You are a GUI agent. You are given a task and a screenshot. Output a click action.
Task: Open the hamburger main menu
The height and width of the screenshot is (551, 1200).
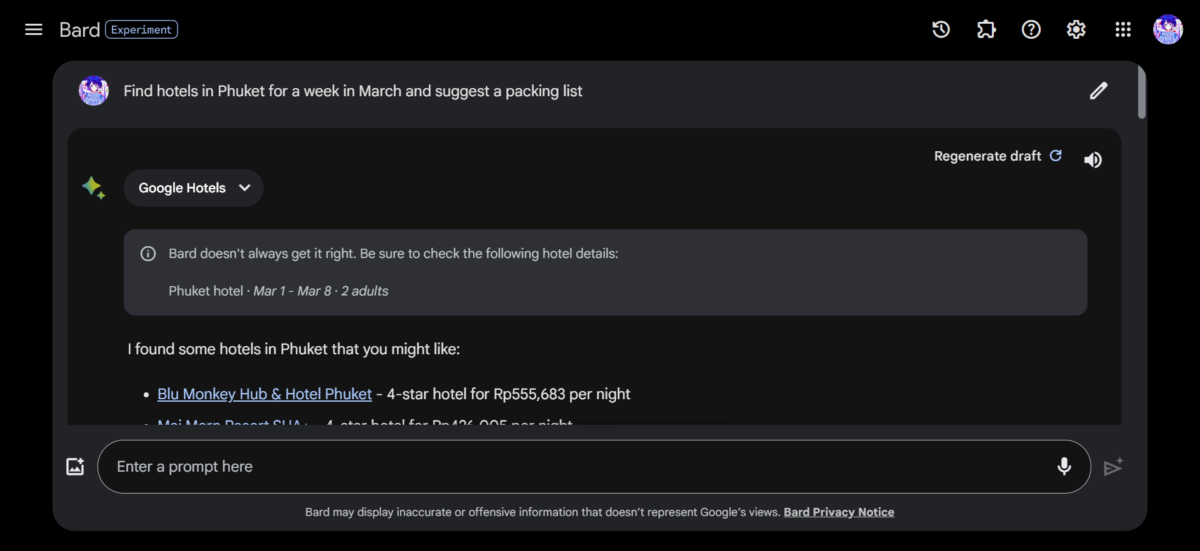click(34, 29)
